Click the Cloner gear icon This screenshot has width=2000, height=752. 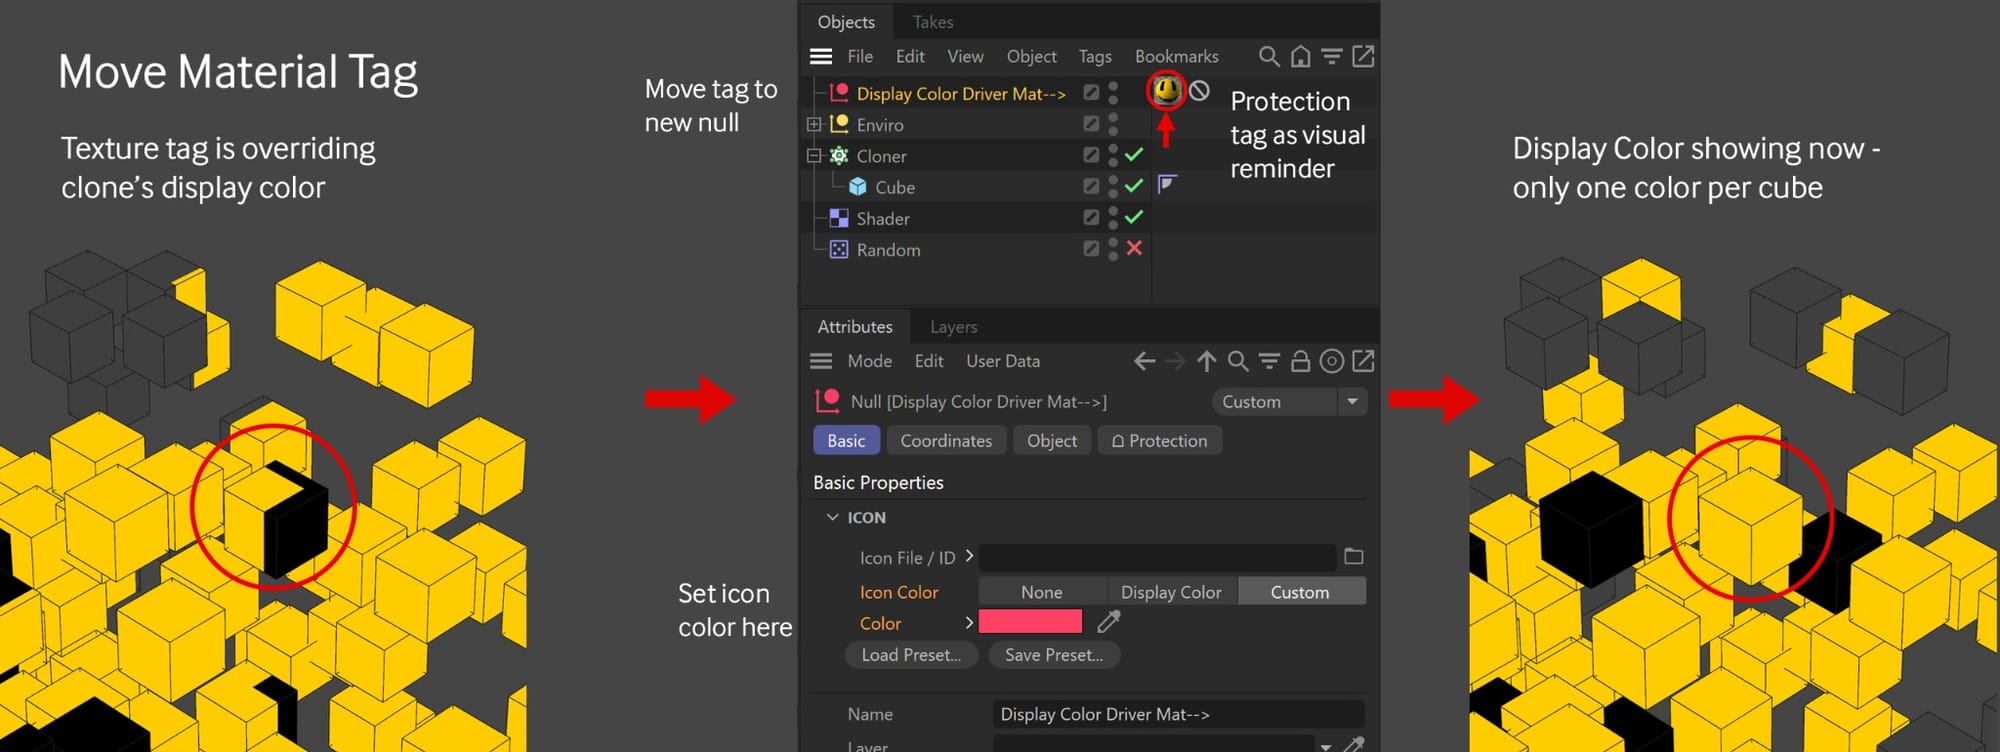click(839, 155)
